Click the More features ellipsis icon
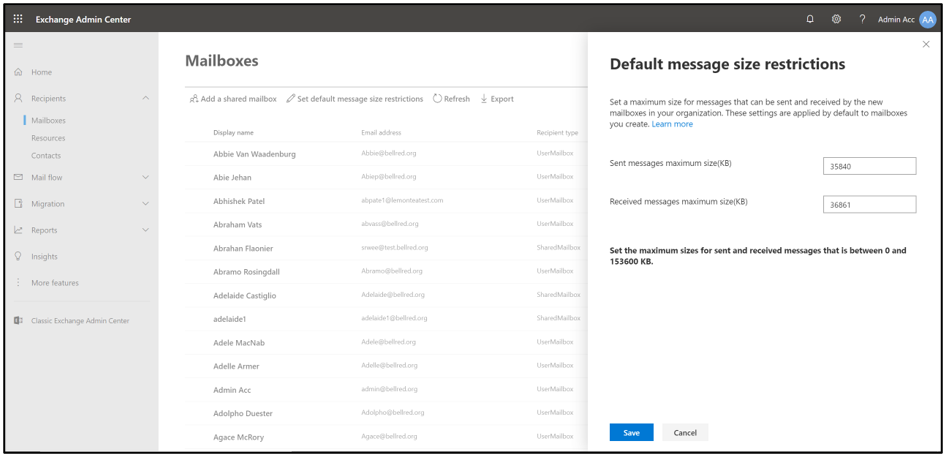 tap(18, 283)
